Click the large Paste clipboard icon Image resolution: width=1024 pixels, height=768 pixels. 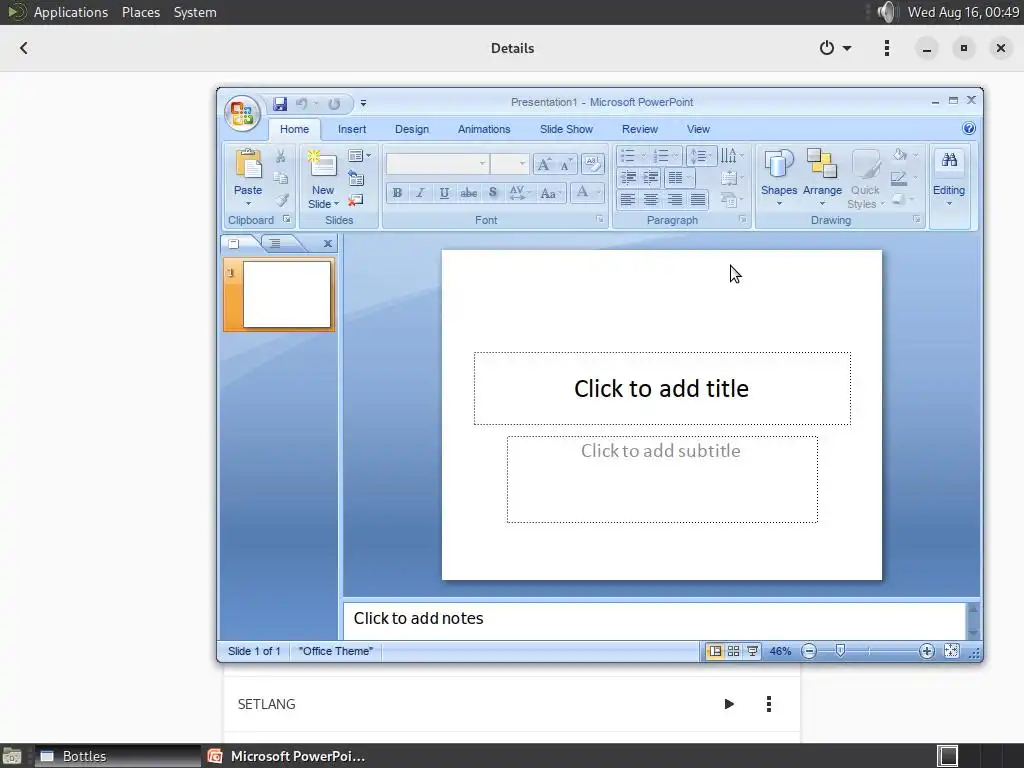coord(248,164)
